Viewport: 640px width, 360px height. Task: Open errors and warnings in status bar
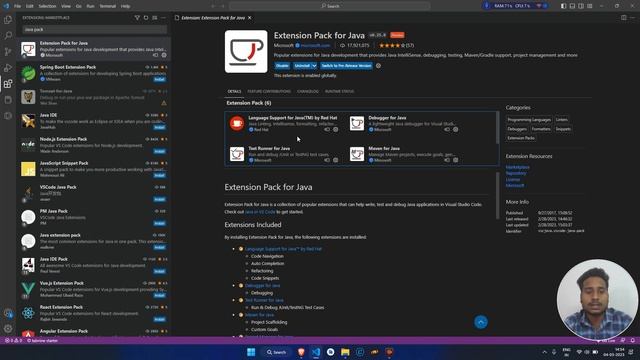(x=13, y=340)
